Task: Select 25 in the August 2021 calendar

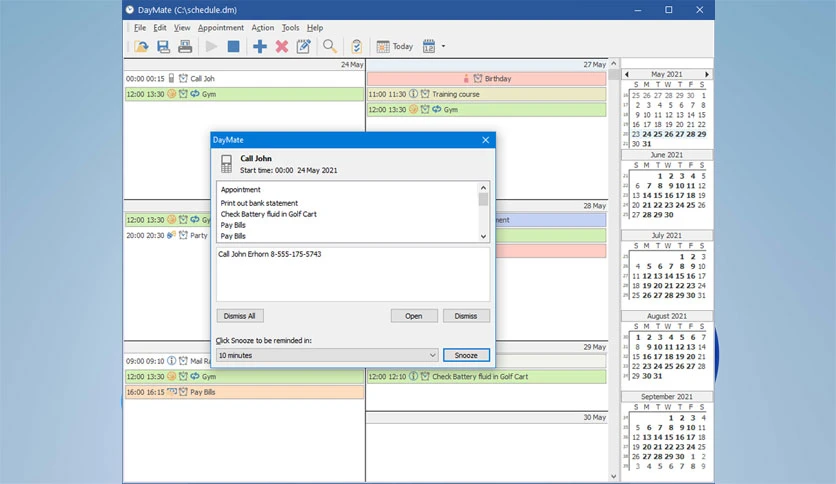Action: 669,366
